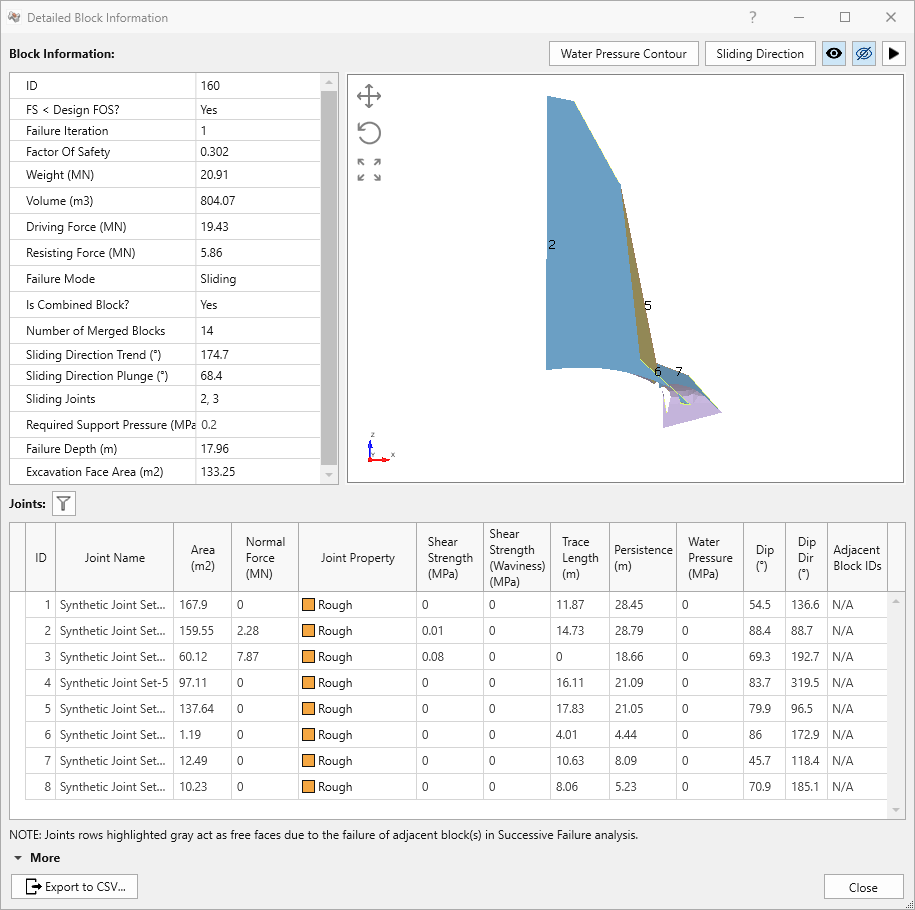Click the Rough orange swatch for joint 4
The height and width of the screenshot is (910, 915).
pos(309,683)
